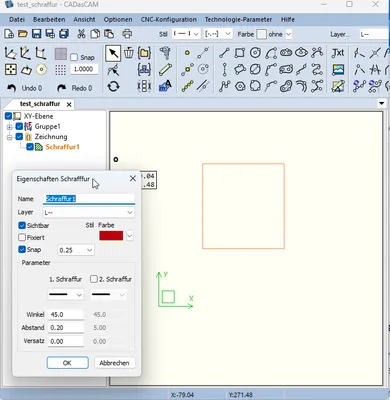Toggle Snap checkbox in properties dialog
The image size is (390, 400).
[x=22, y=249]
